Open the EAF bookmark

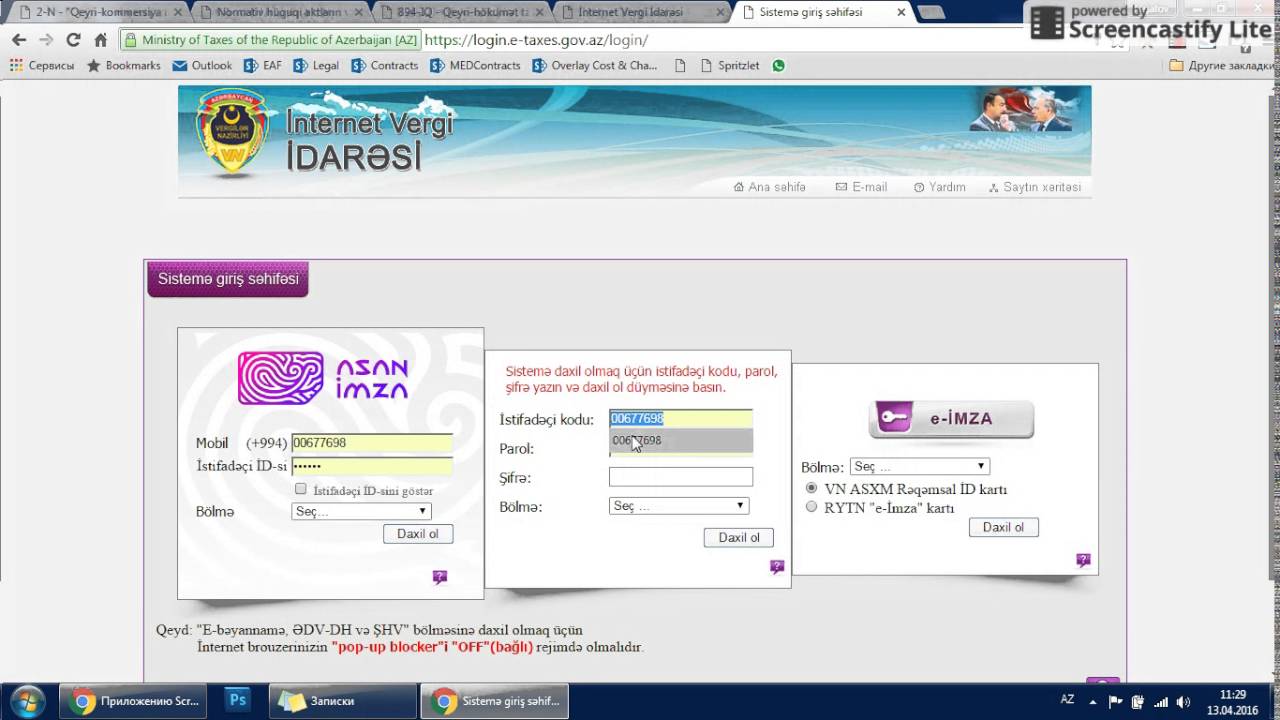(262, 65)
